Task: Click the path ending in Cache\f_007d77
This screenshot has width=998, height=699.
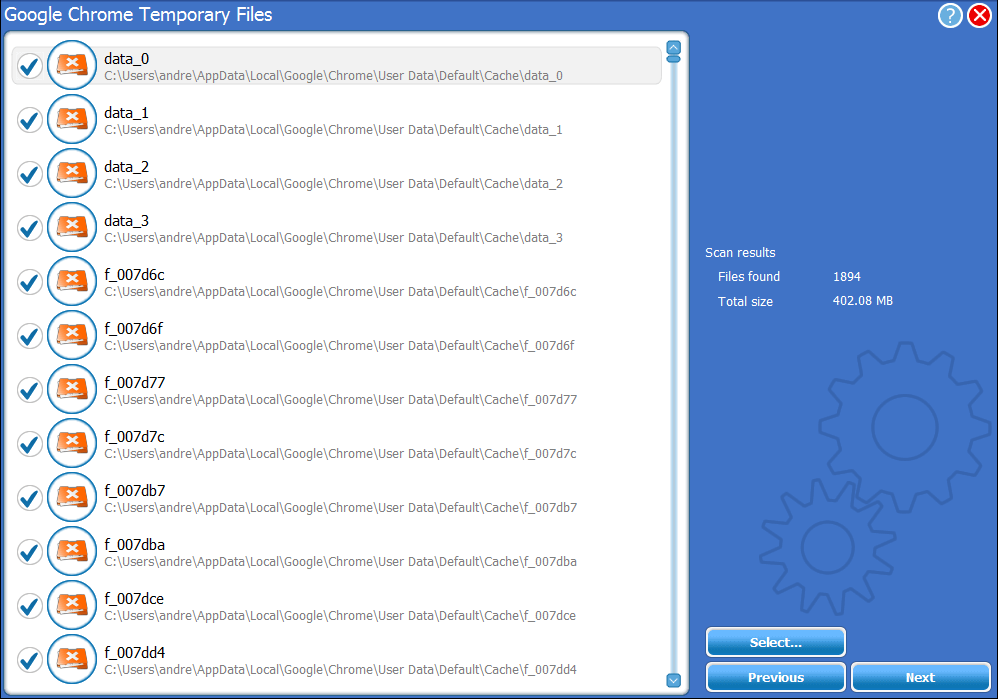Action: coord(341,400)
